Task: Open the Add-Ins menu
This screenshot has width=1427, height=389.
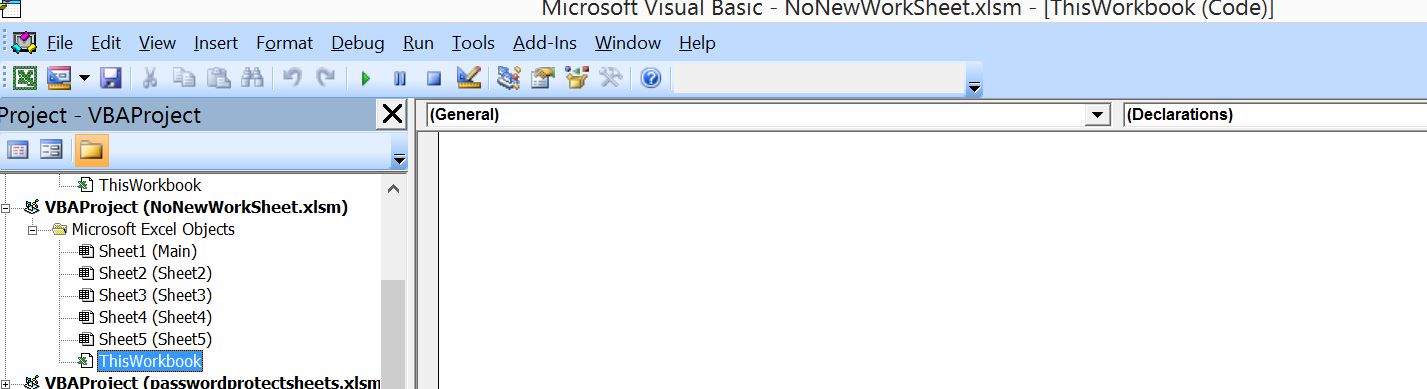Action: [545, 43]
